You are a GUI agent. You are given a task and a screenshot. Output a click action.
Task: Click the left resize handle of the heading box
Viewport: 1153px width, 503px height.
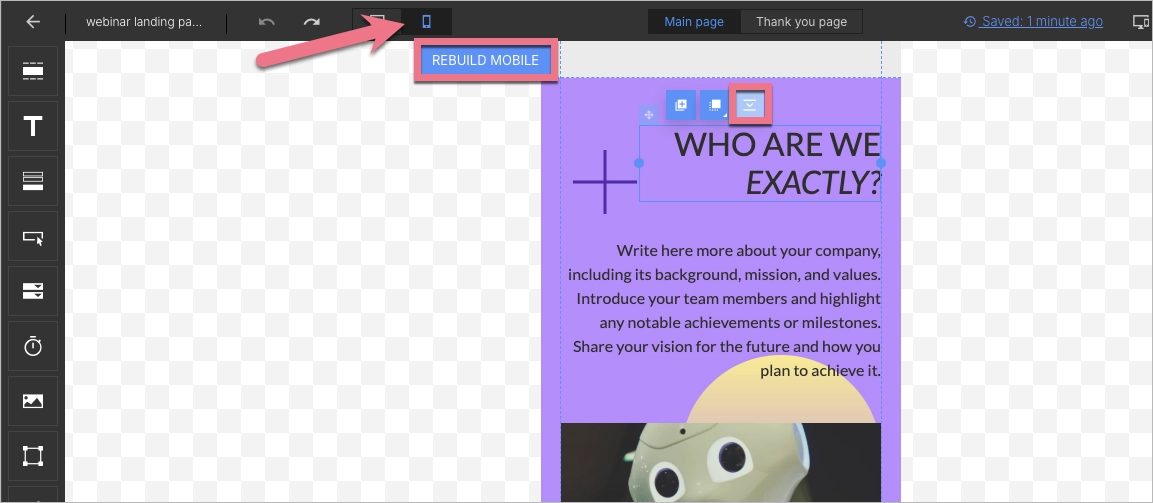click(x=639, y=163)
